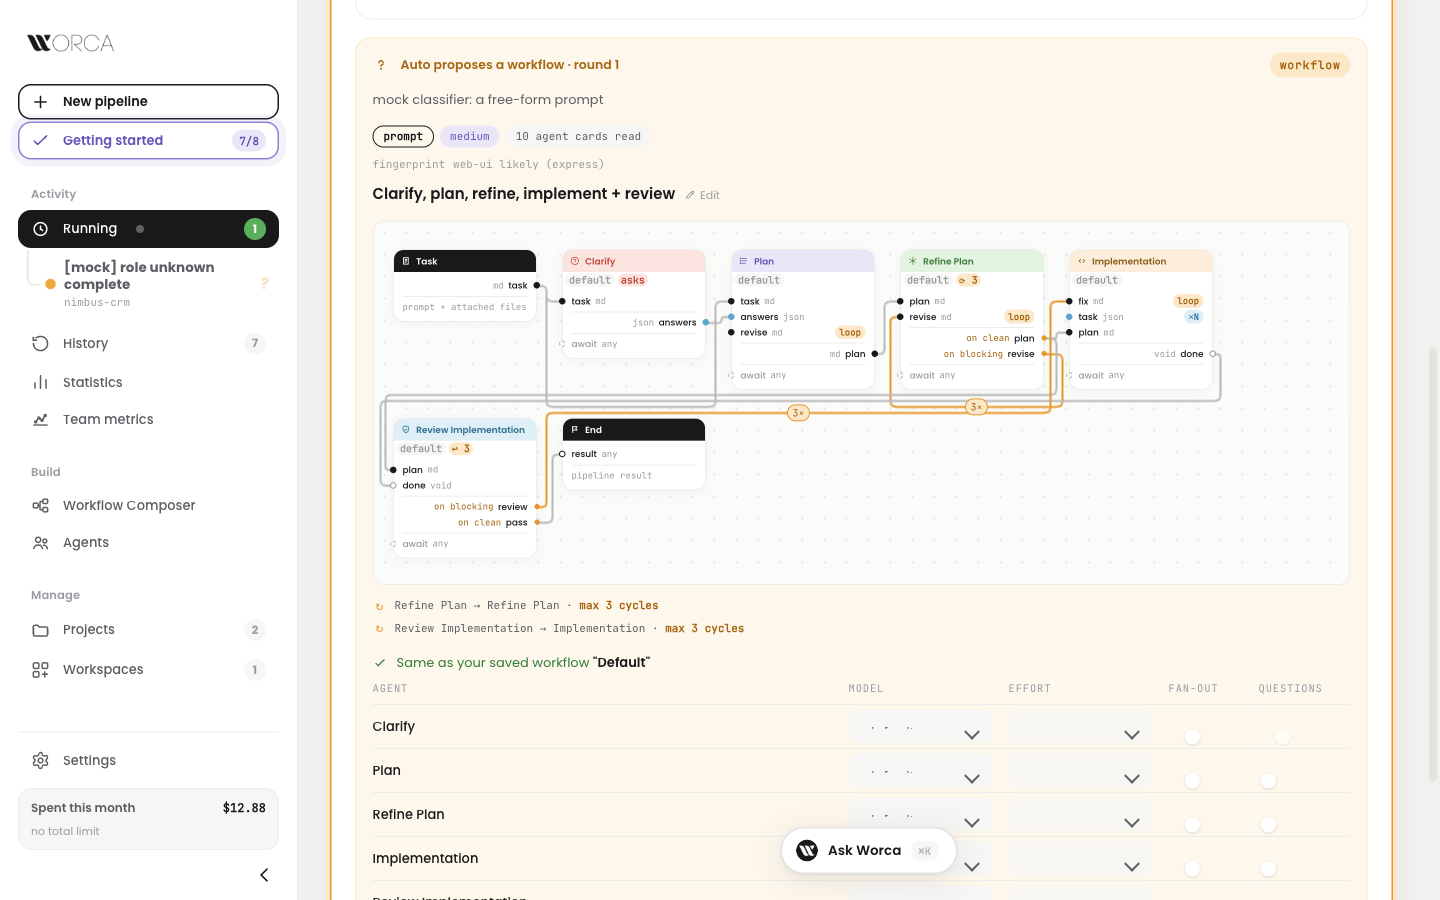Click the Plan node header icon

[743, 261]
